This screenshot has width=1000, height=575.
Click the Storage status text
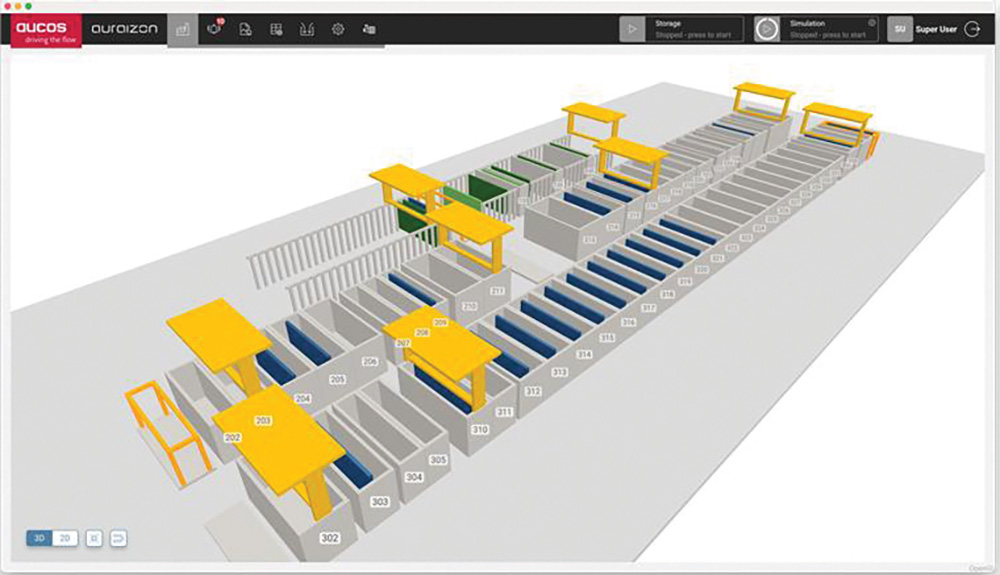(693, 35)
